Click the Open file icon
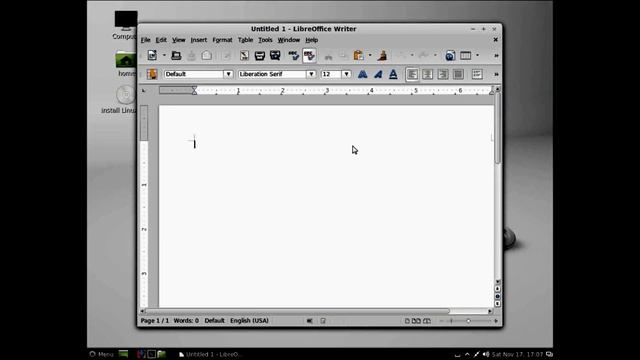 (x=176, y=55)
